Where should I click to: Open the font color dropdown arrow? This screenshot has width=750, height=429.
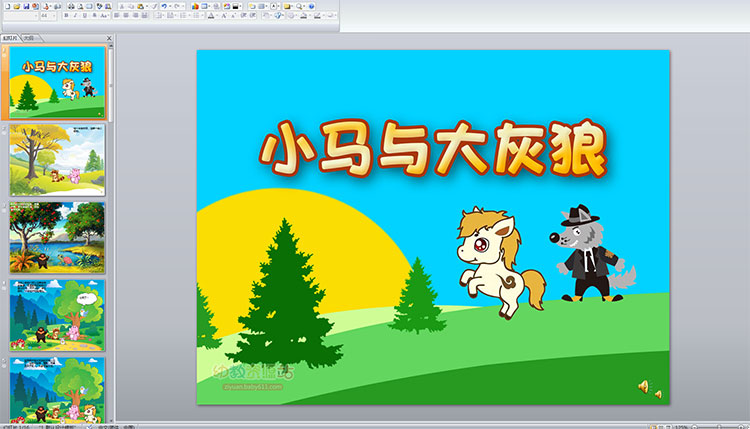click(217, 16)
